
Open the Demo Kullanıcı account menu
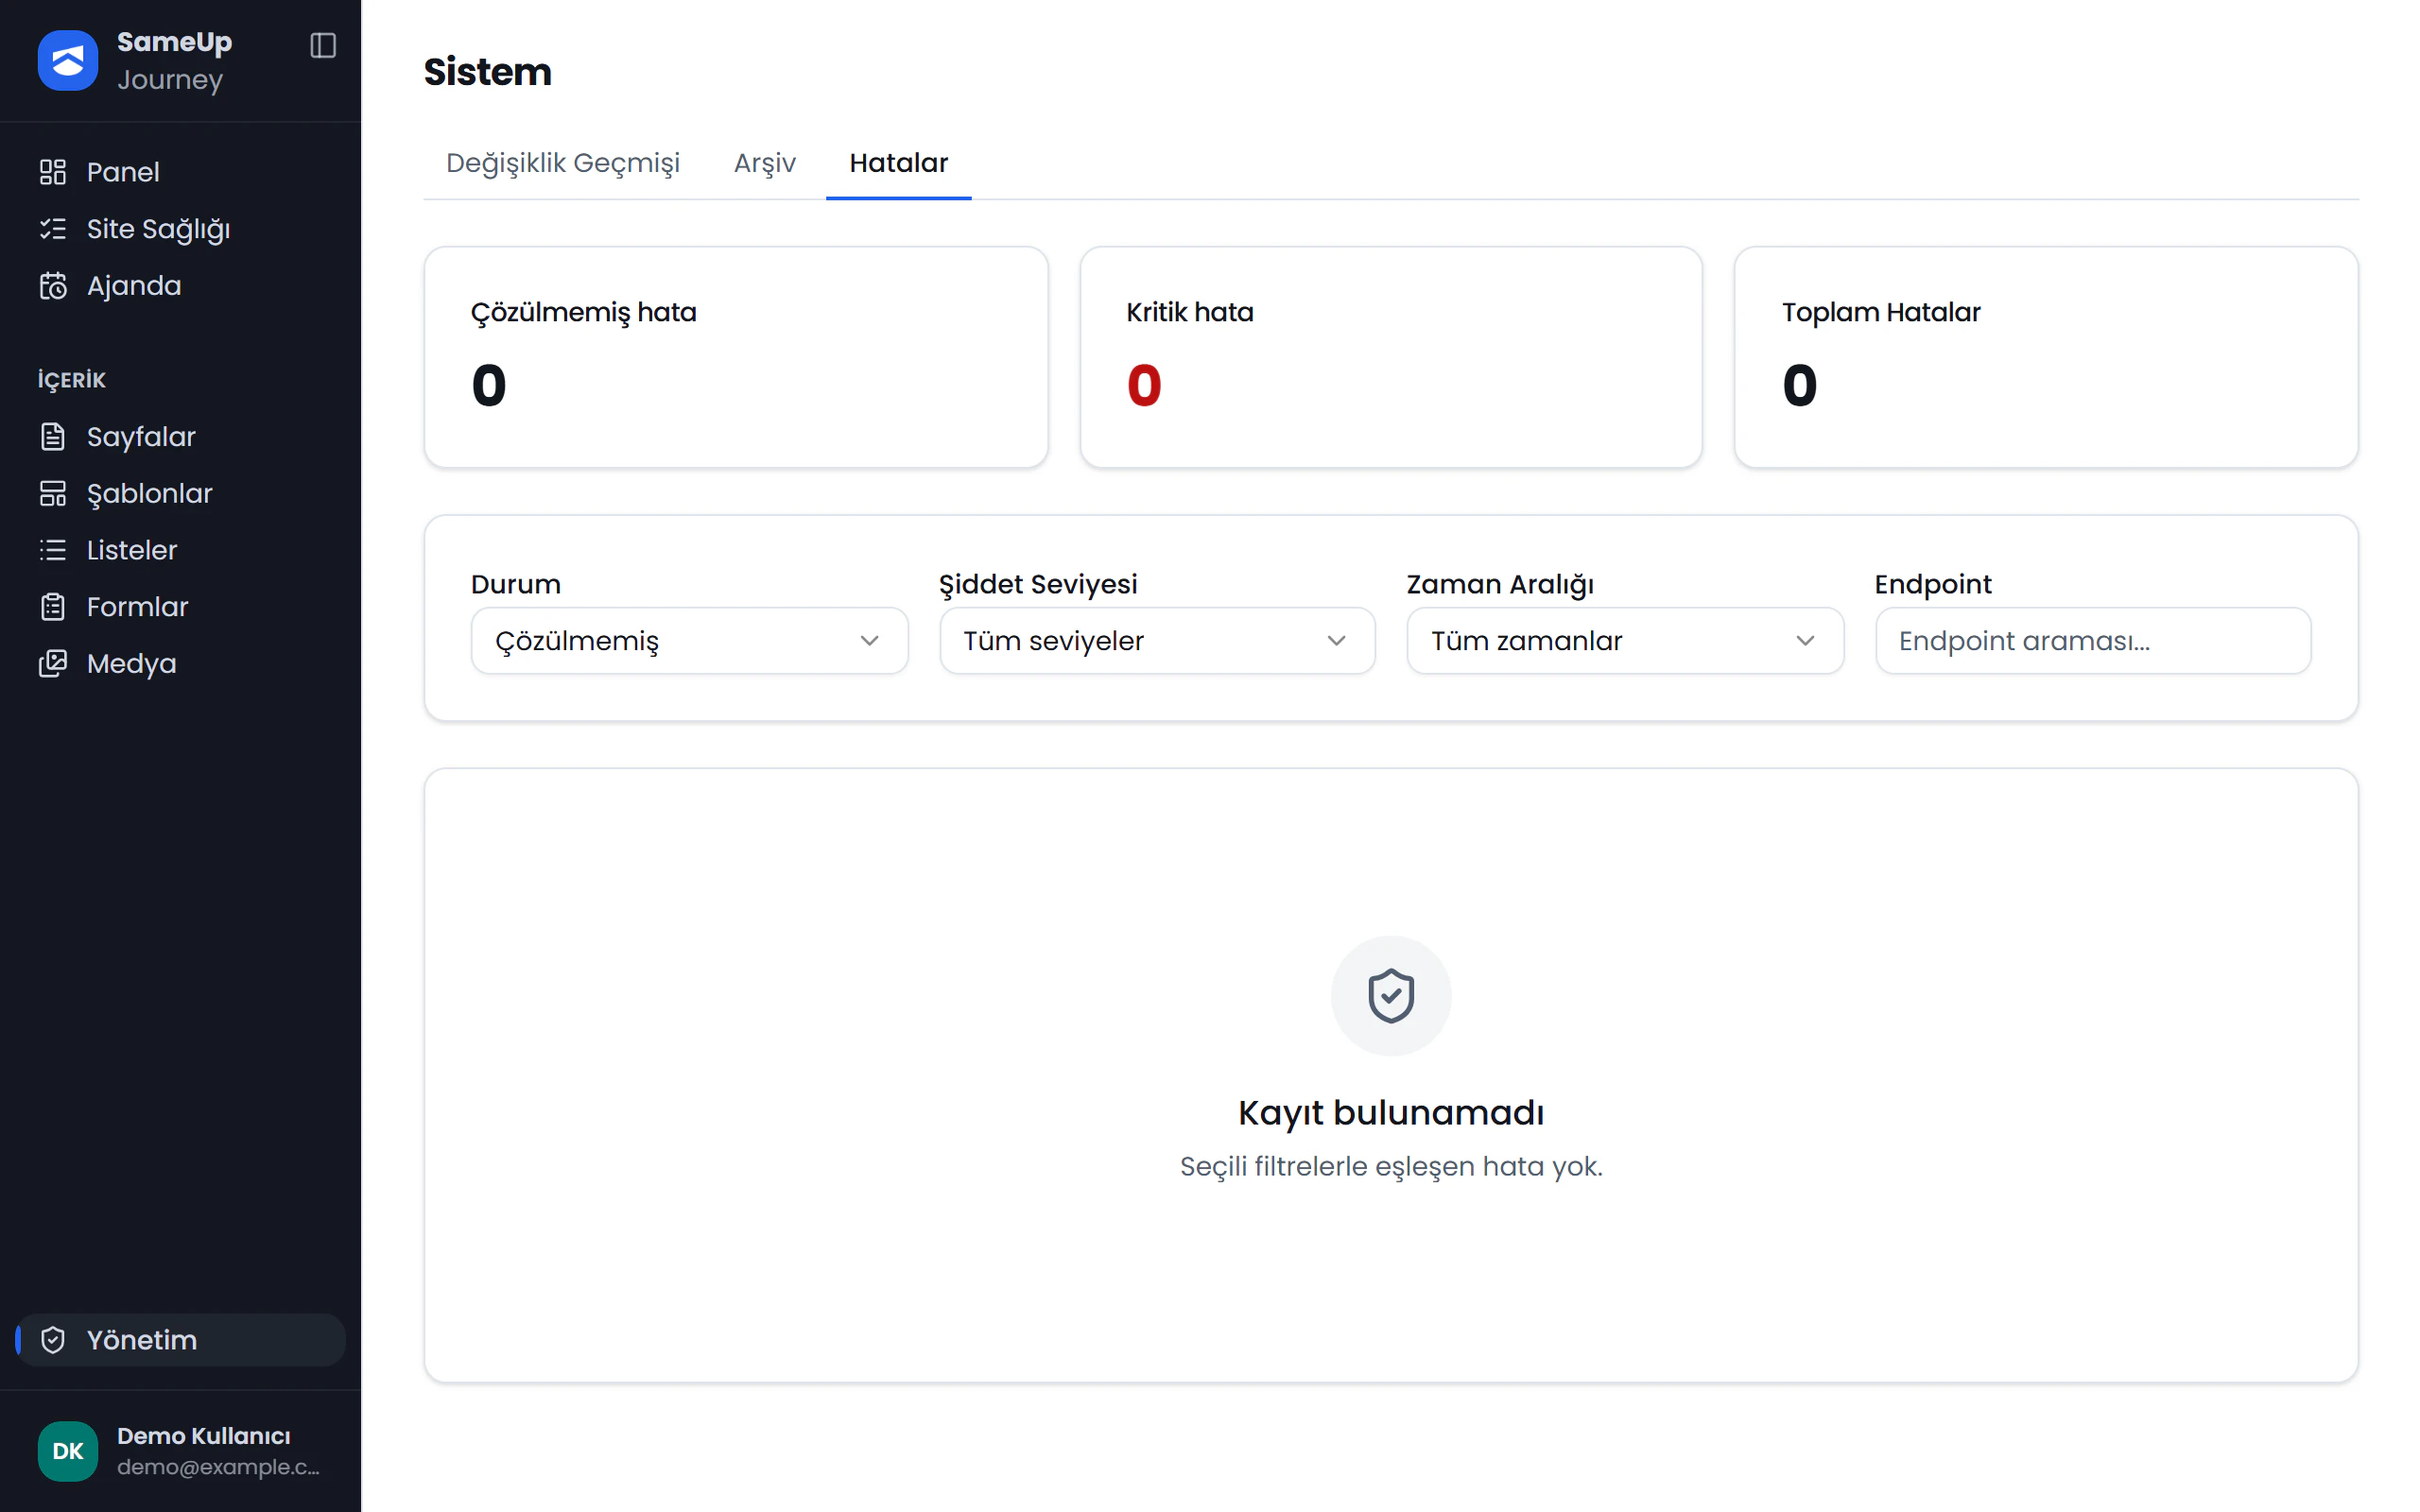180,1451
